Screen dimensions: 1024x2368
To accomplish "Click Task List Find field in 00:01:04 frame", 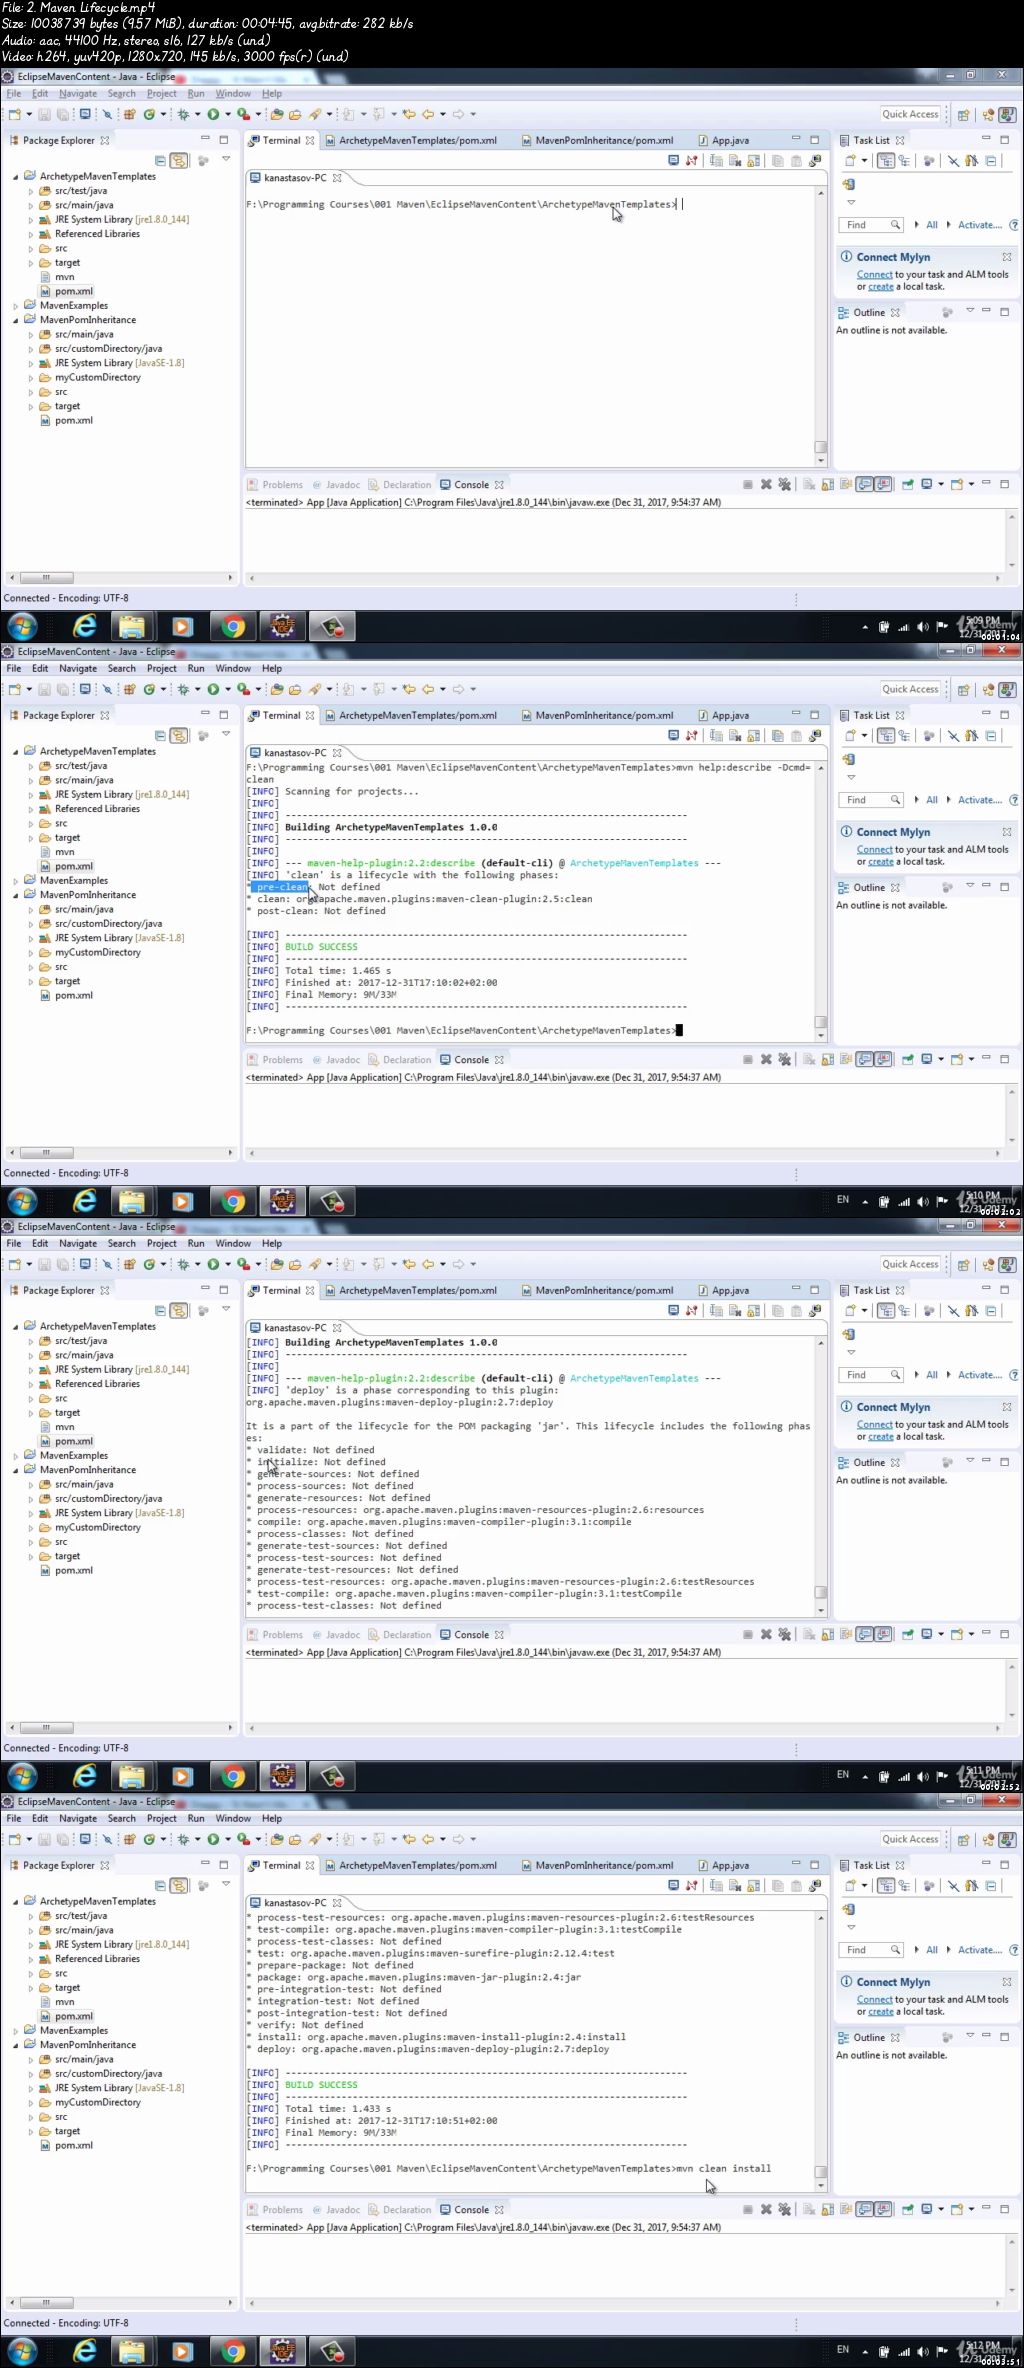I will [872, 225].
